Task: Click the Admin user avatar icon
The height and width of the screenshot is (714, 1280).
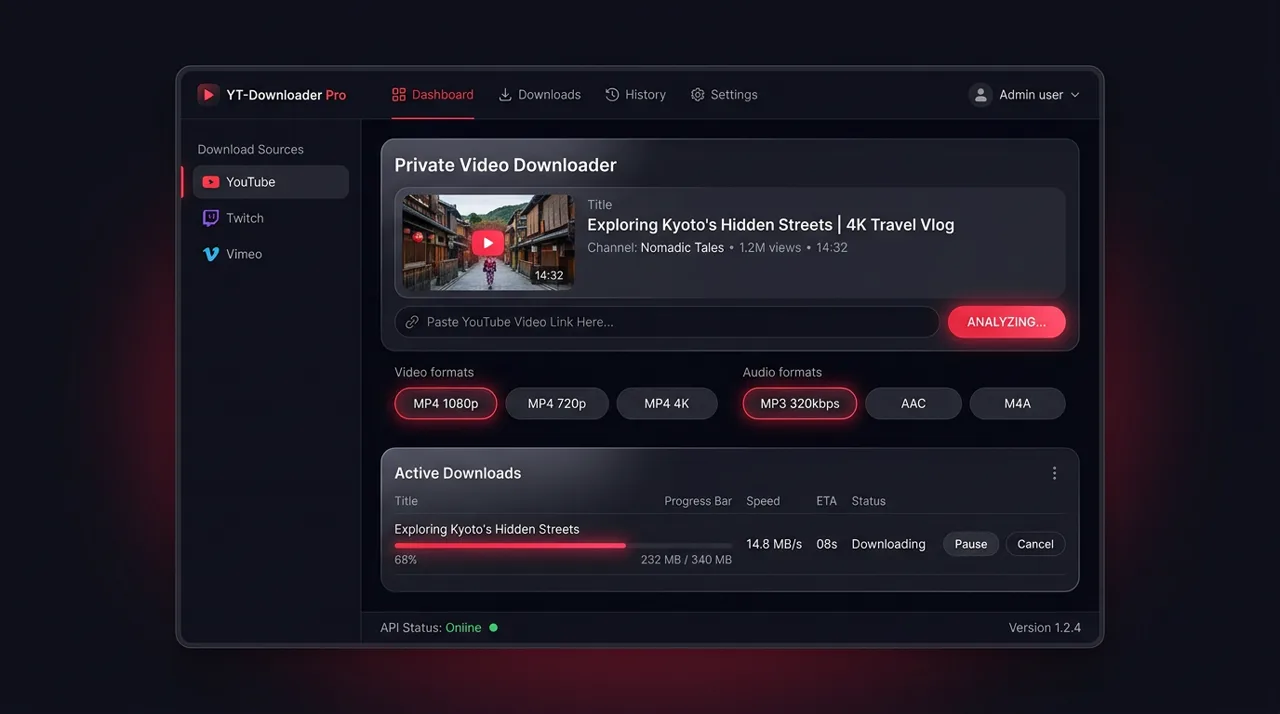Action: (x=980, y=94)
